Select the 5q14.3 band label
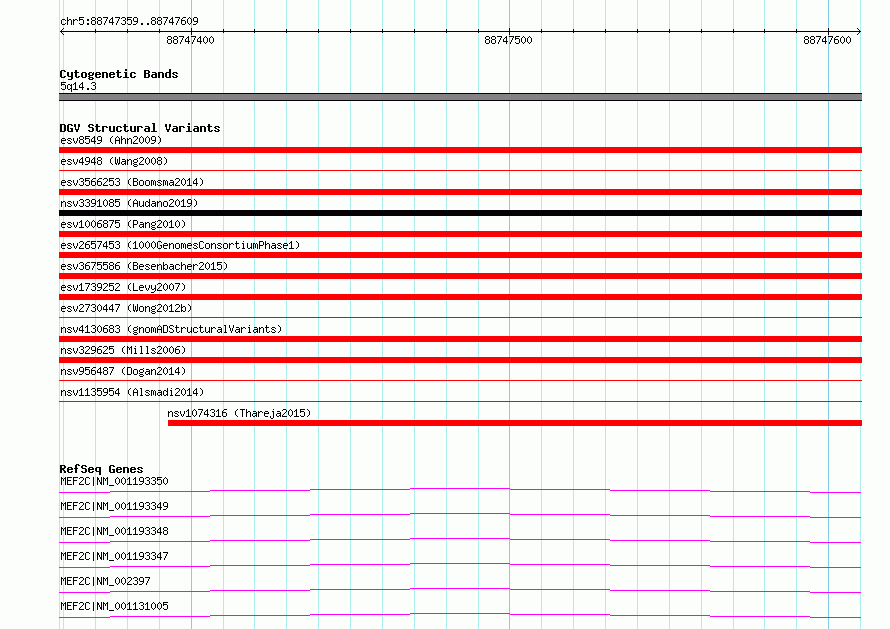The height and width of the screenshot is (629, 890). (78, 86)
